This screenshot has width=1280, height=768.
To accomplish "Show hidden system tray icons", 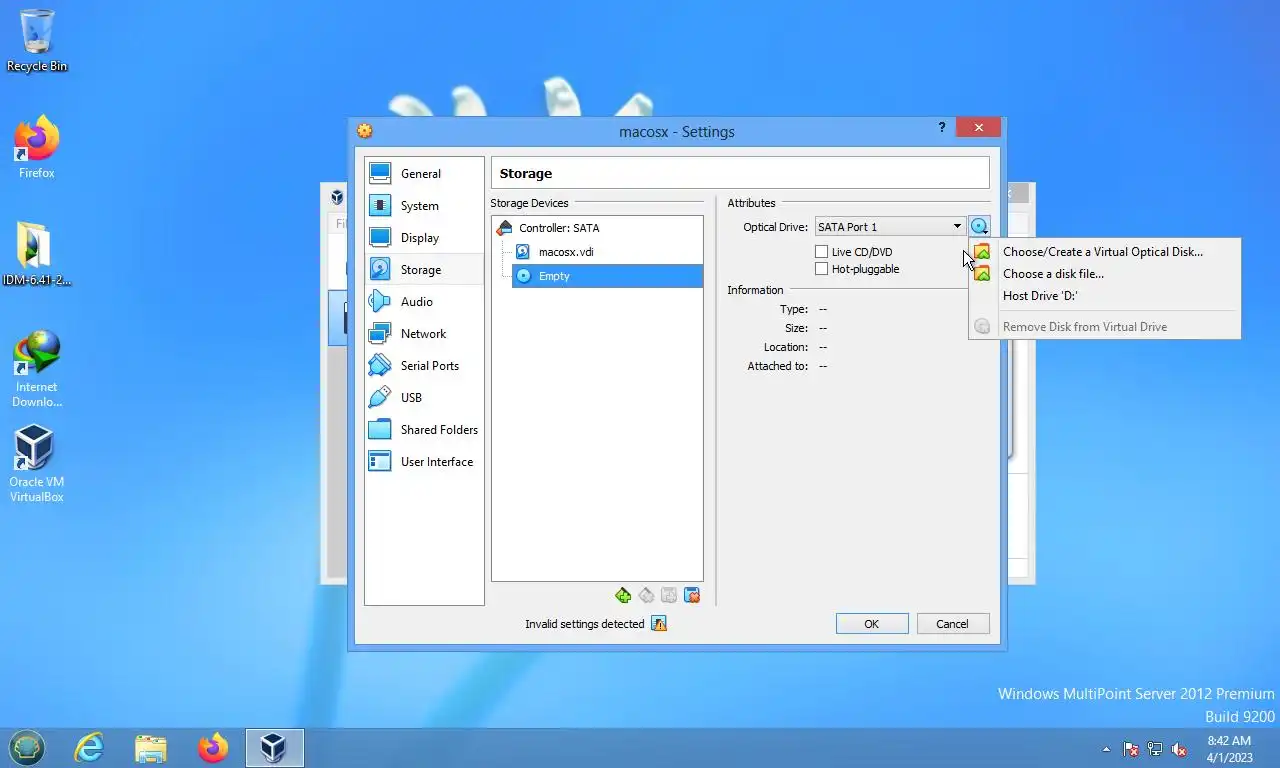I will pos(1106,749).
